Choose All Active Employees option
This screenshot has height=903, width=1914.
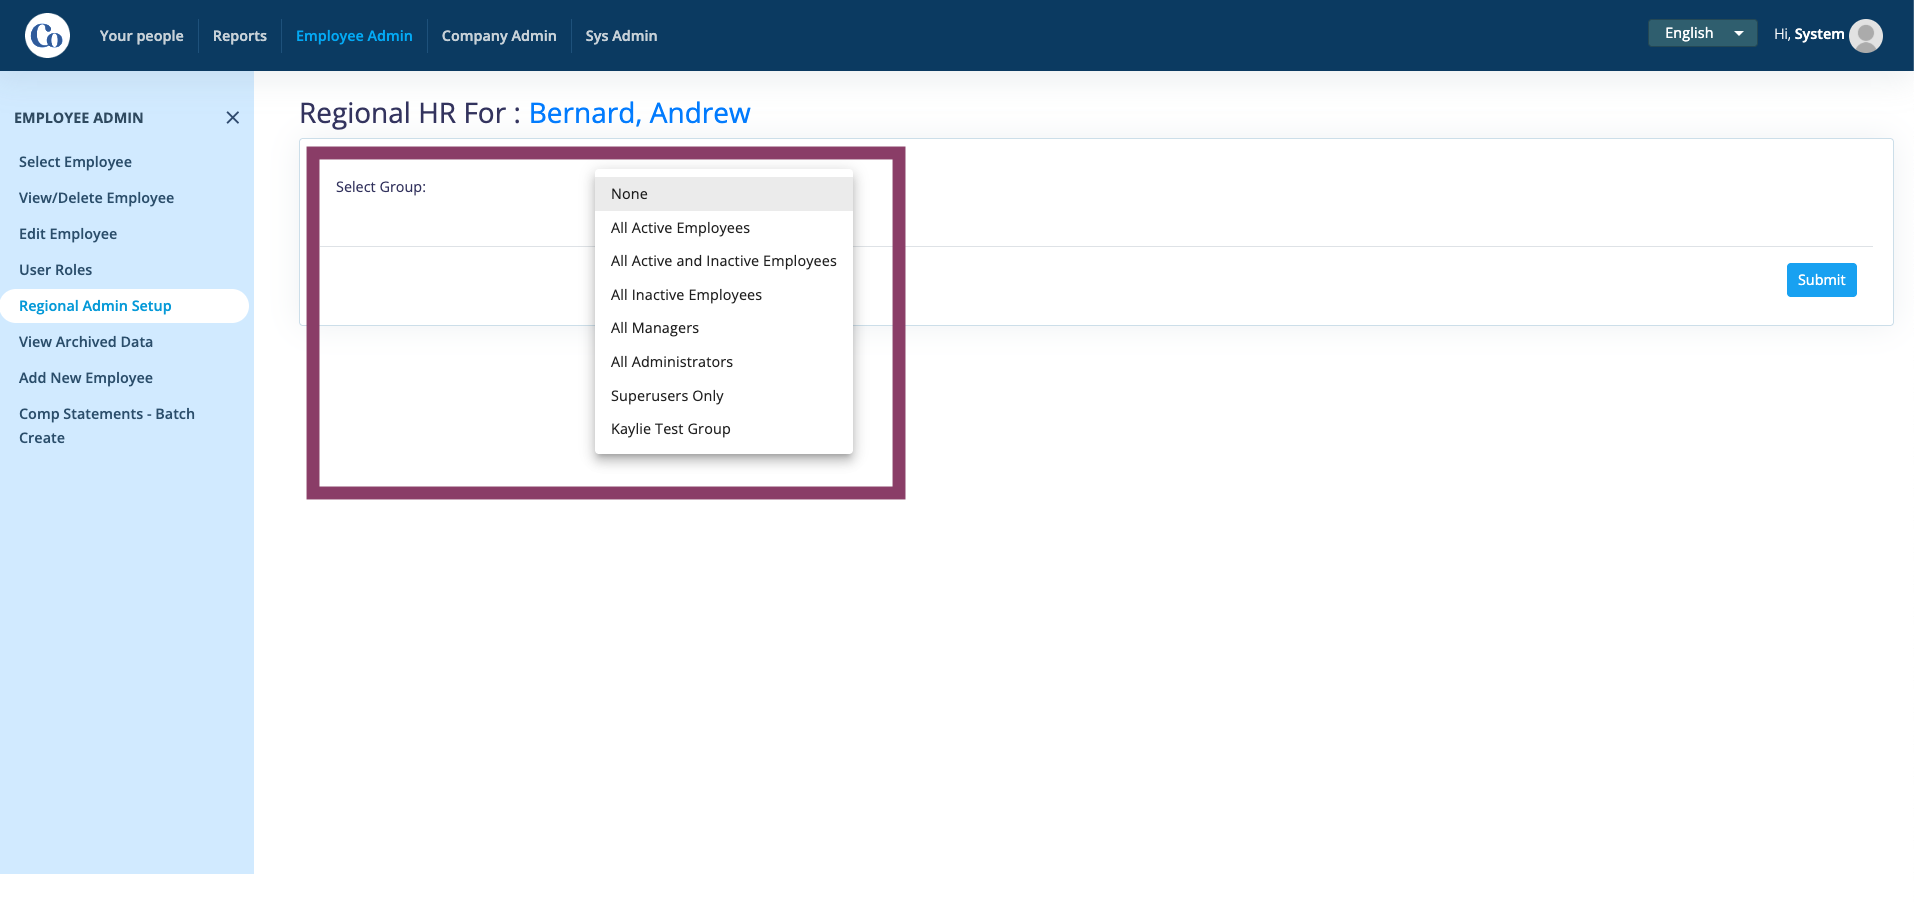(724, 228)
